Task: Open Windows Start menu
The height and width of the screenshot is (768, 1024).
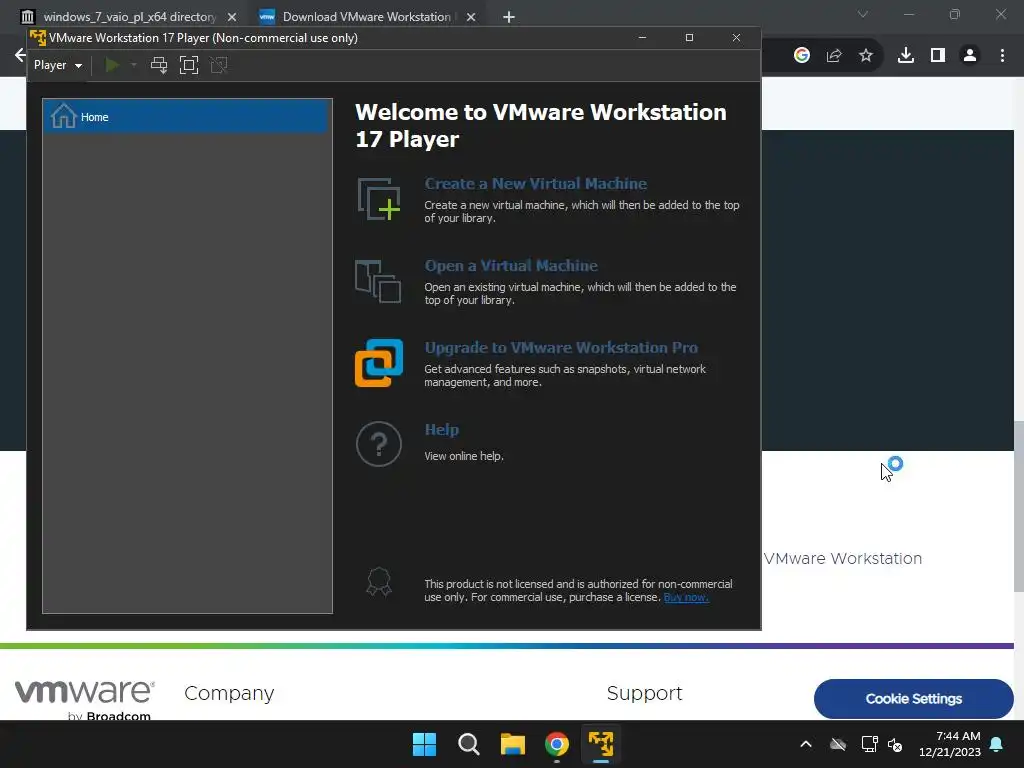Action: [424, 744]
